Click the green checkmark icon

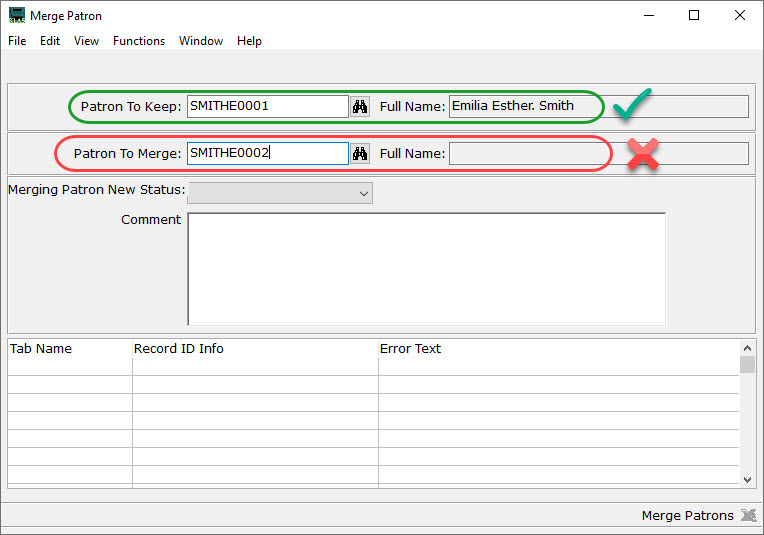tap(632, 105)
